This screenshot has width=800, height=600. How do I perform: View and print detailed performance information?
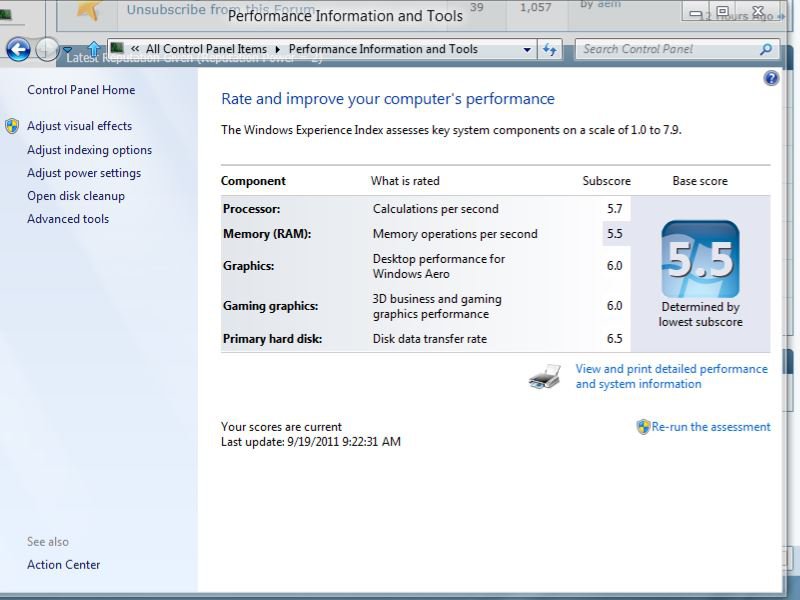pos(671,376)
